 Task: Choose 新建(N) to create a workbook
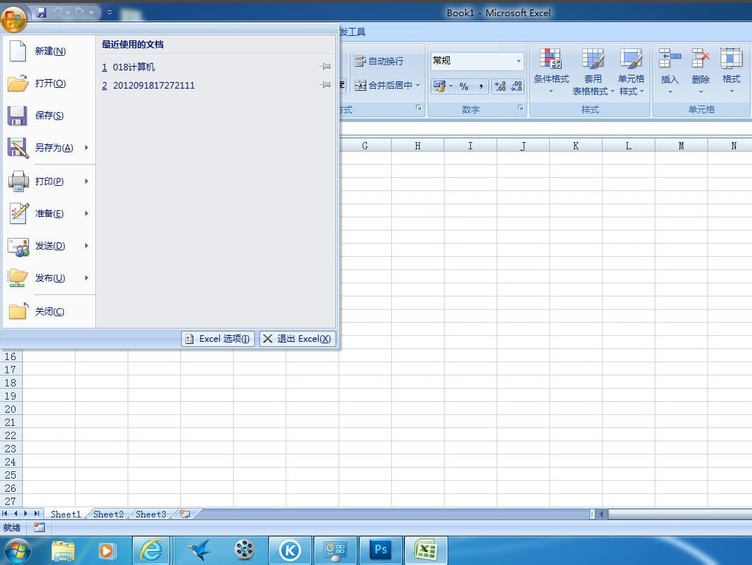pos(48,51)
